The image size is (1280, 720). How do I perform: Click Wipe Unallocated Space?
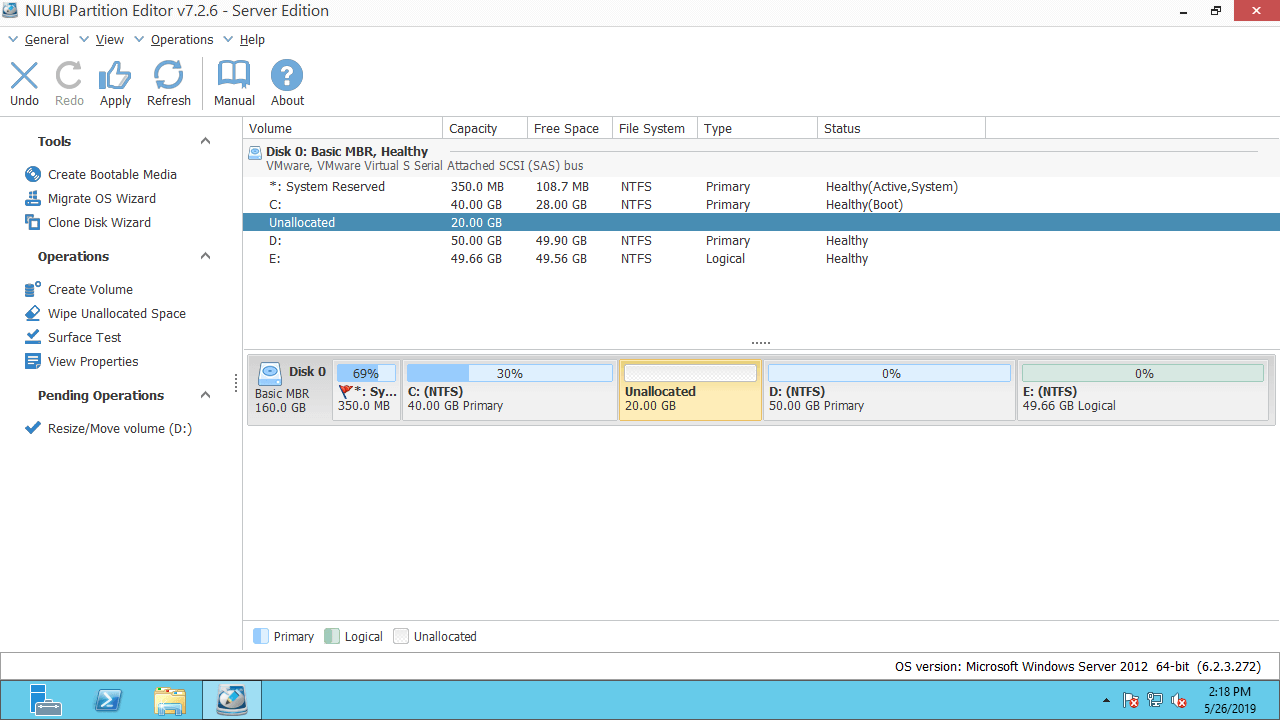point(116,313)
